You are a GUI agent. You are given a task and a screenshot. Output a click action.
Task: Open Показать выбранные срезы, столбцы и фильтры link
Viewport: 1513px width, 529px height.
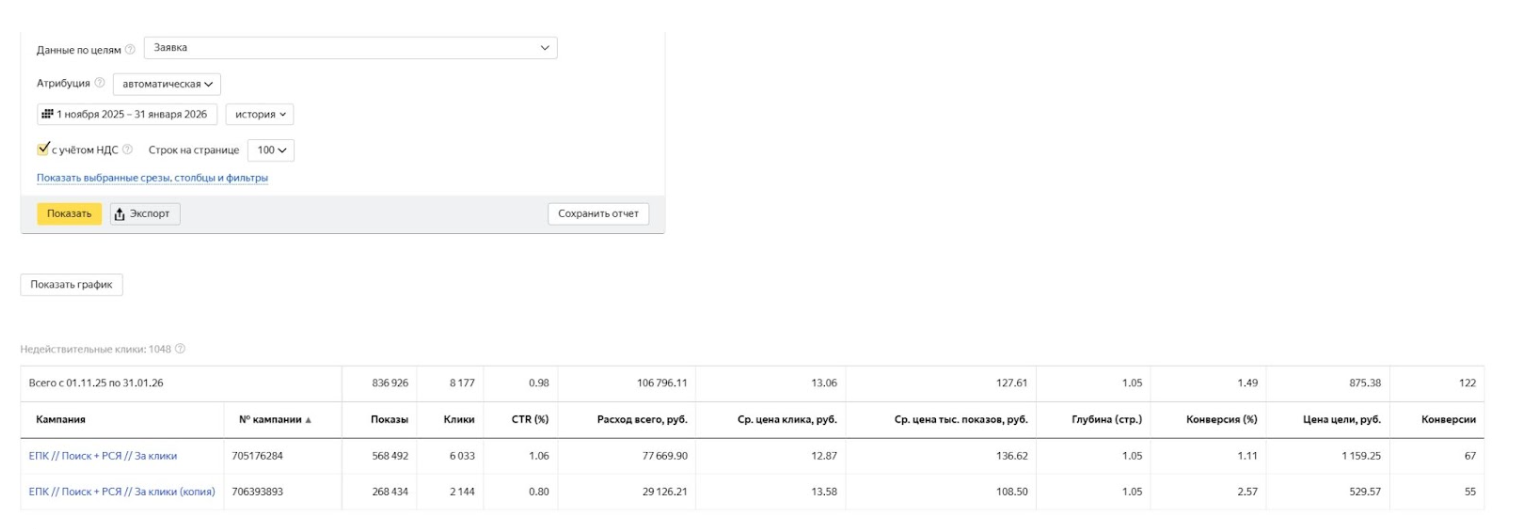(152, 178)
